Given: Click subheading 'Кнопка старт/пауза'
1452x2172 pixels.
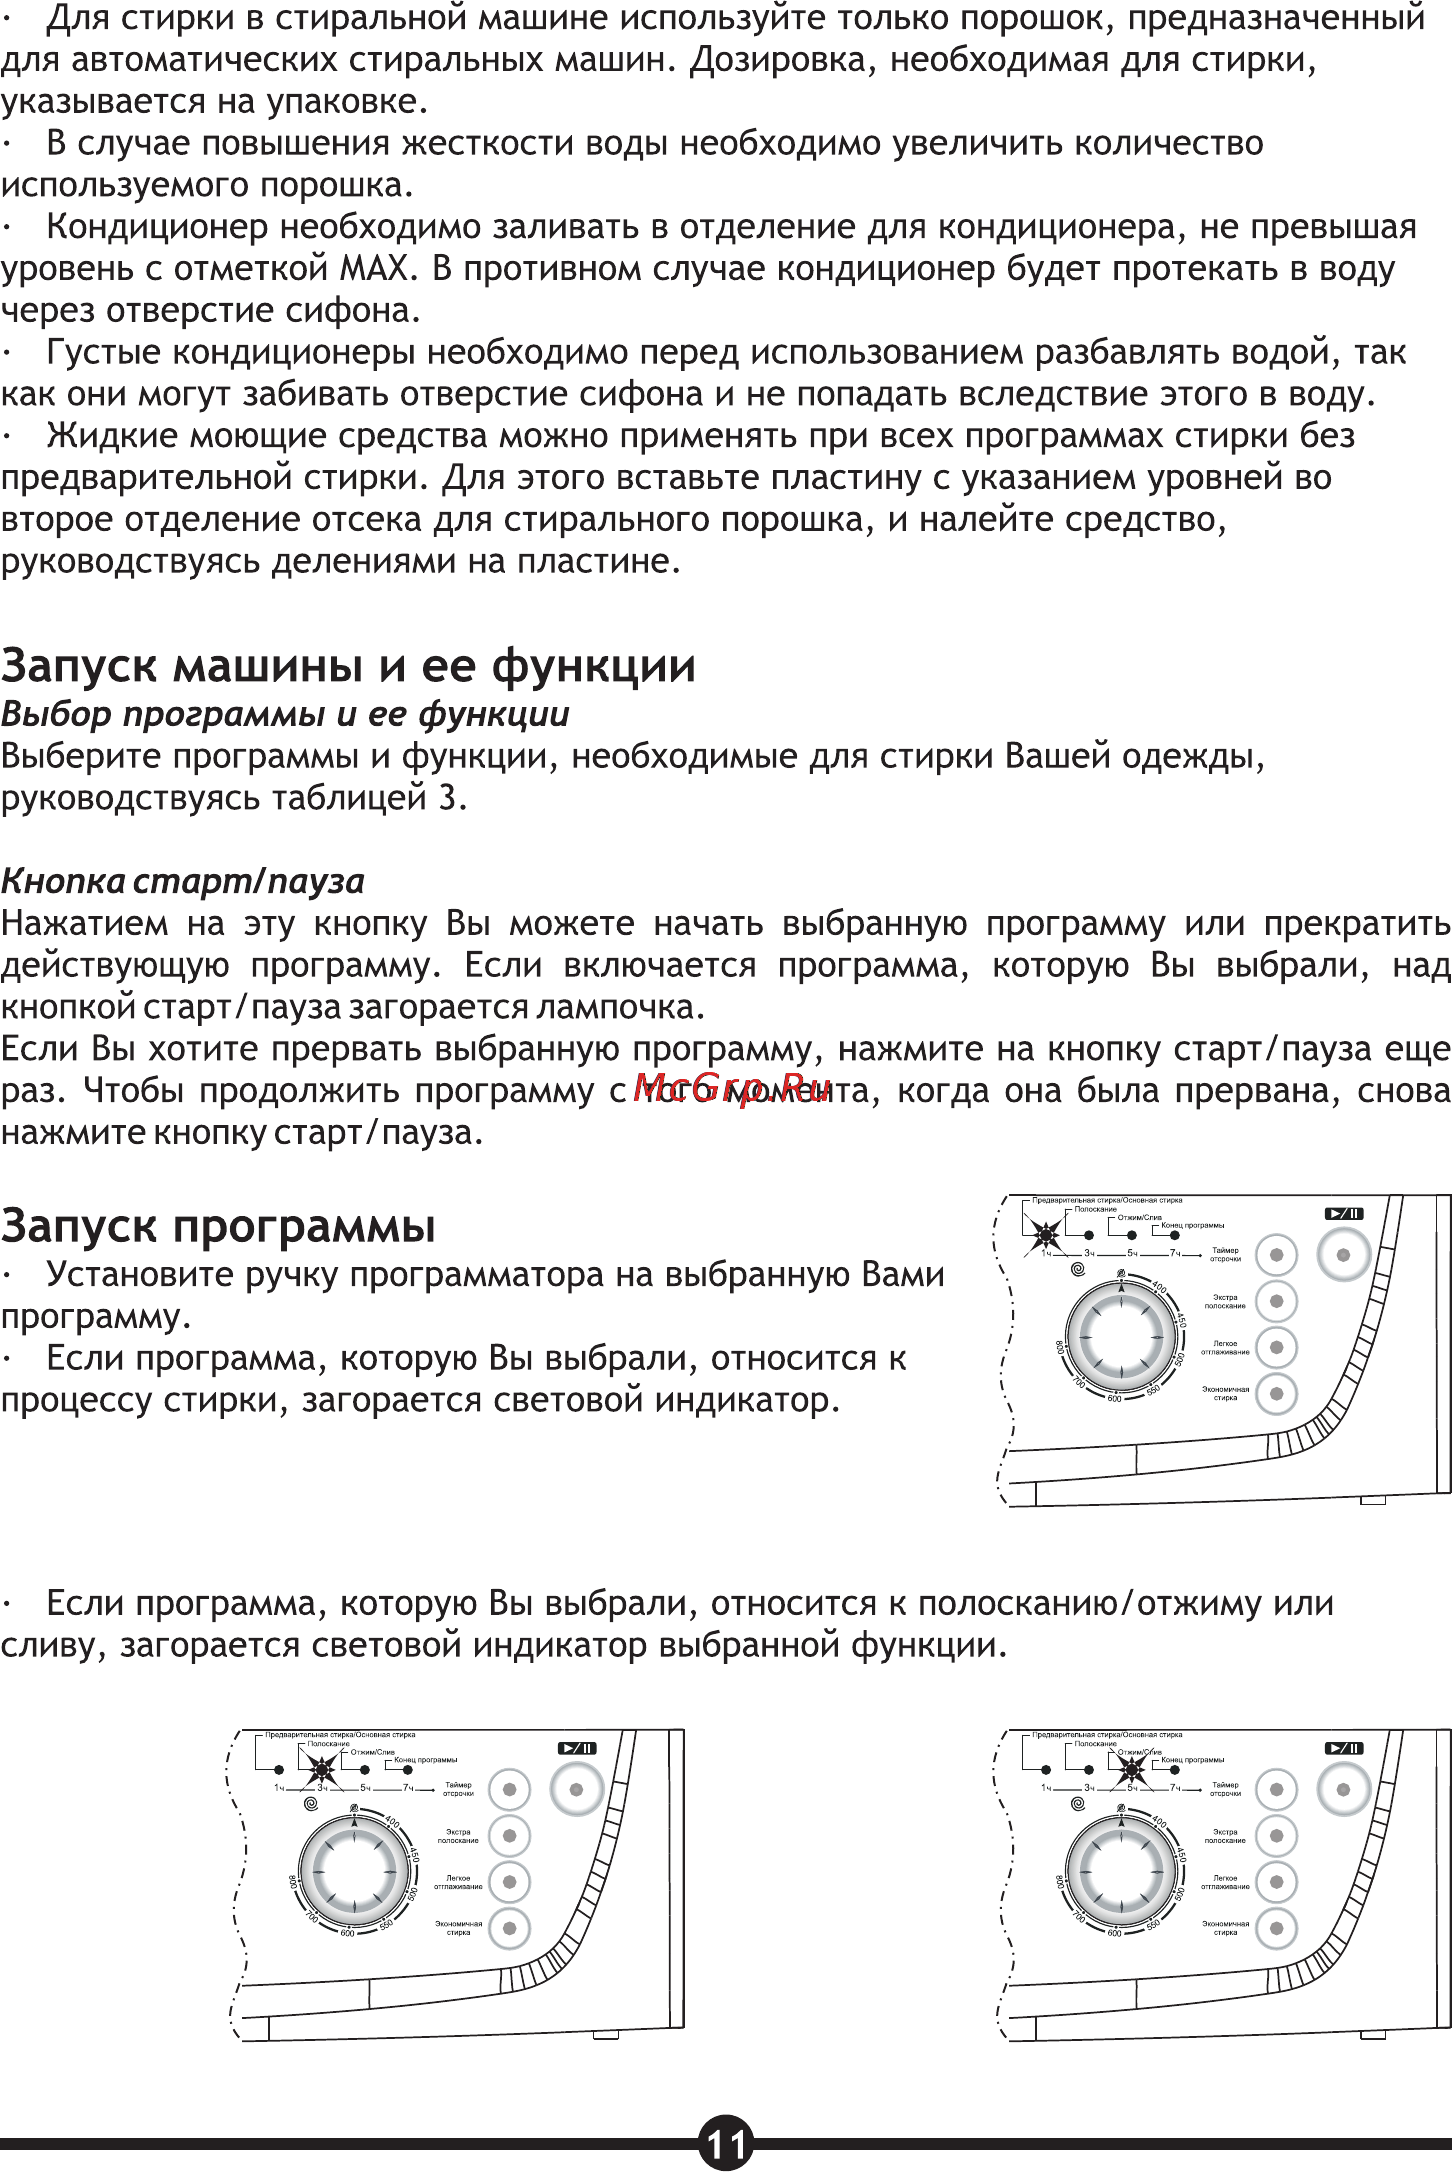Looking at the screenshot, I should click(183, 882).
